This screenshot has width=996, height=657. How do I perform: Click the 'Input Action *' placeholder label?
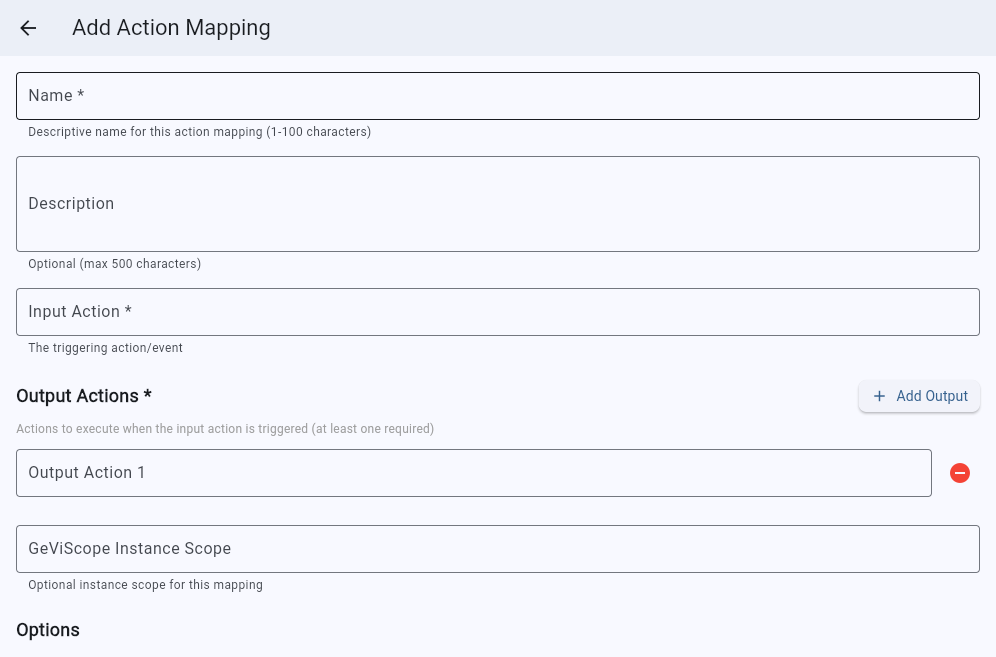coord(80,312)
